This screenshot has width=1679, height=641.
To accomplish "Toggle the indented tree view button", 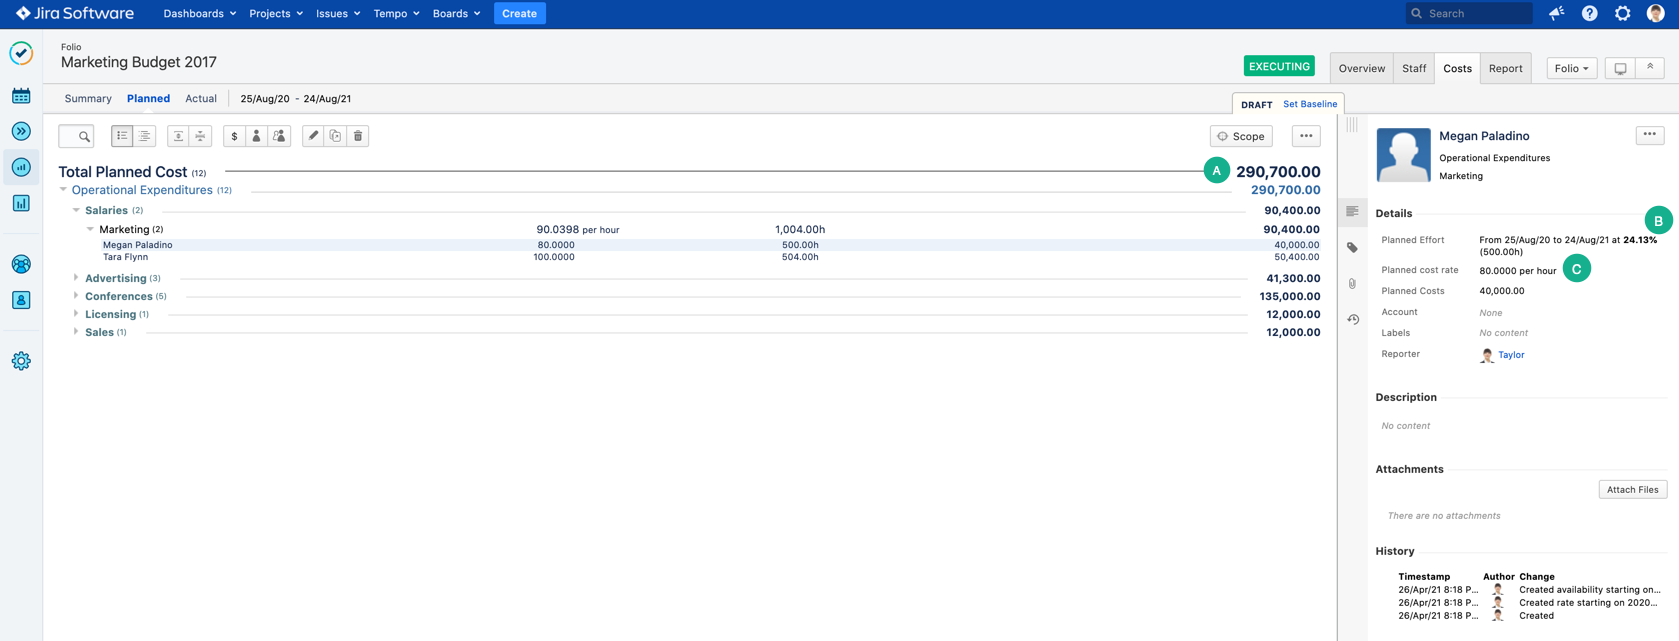I will [x=145, y=136].
